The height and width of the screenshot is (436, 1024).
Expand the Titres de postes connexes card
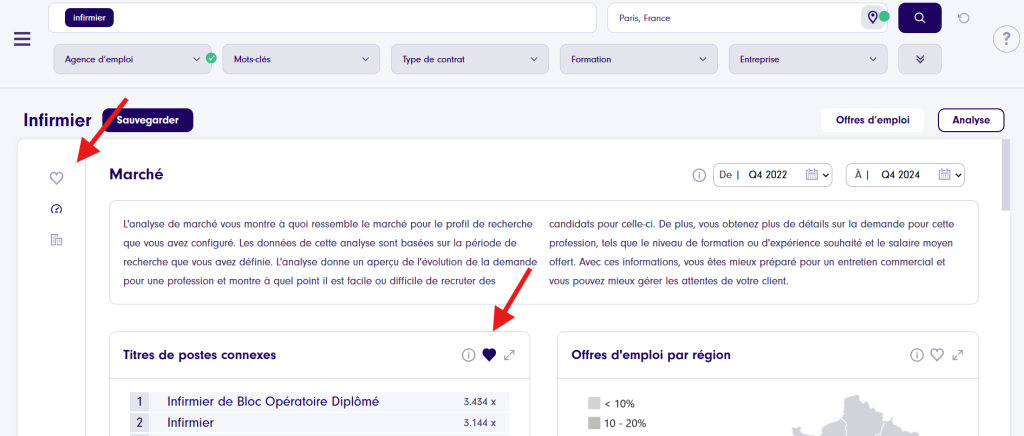point(509,355)
